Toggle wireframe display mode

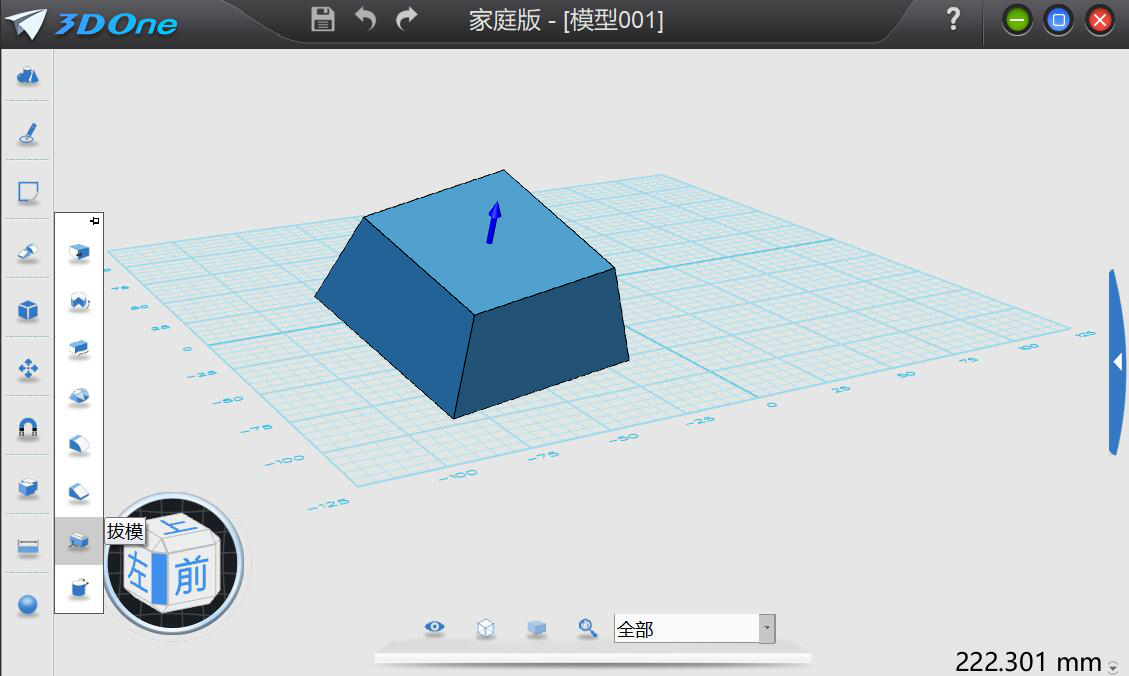point(486,627)
